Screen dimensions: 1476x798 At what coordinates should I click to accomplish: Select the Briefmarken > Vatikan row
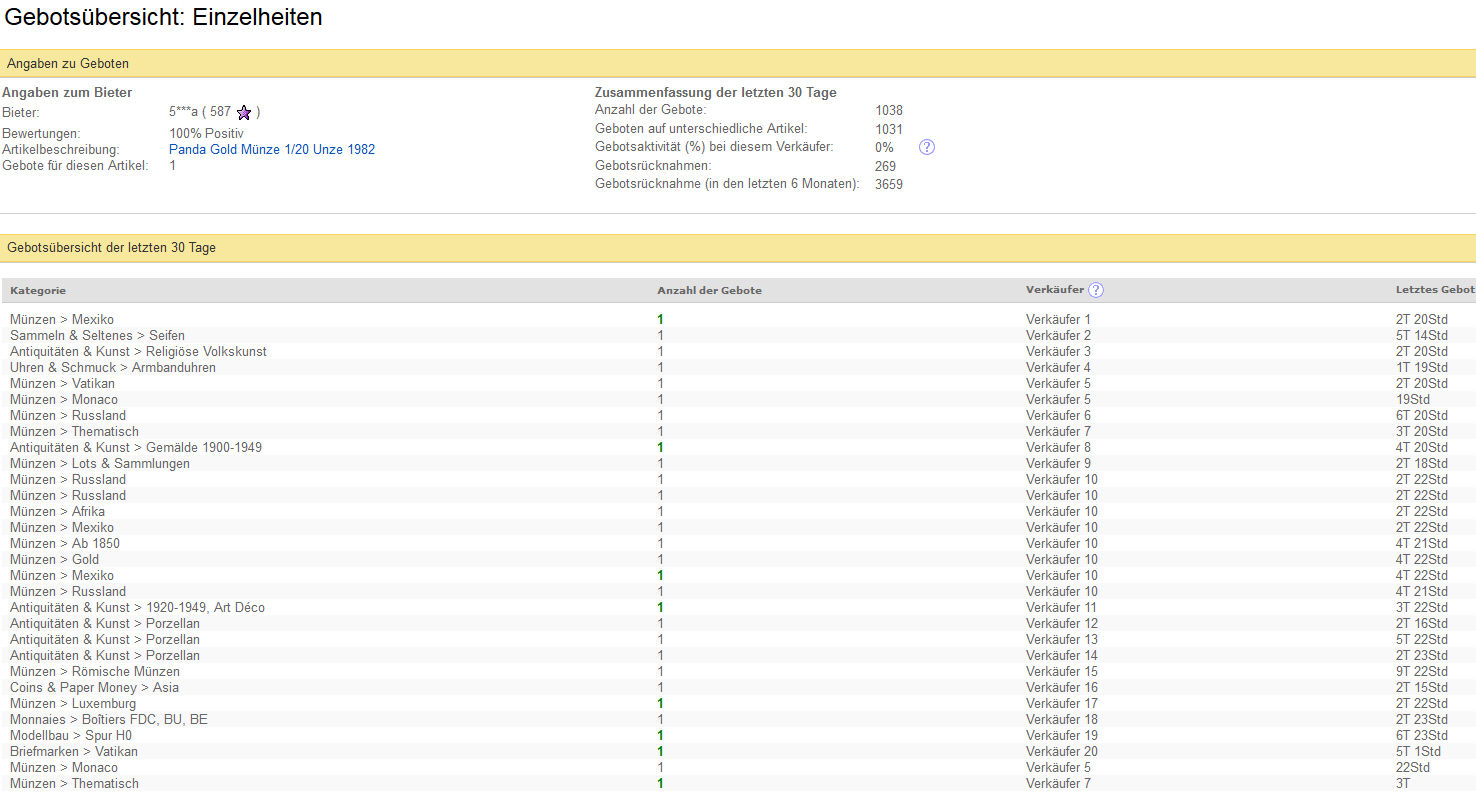pyautogui.click(x=74, y=751)
